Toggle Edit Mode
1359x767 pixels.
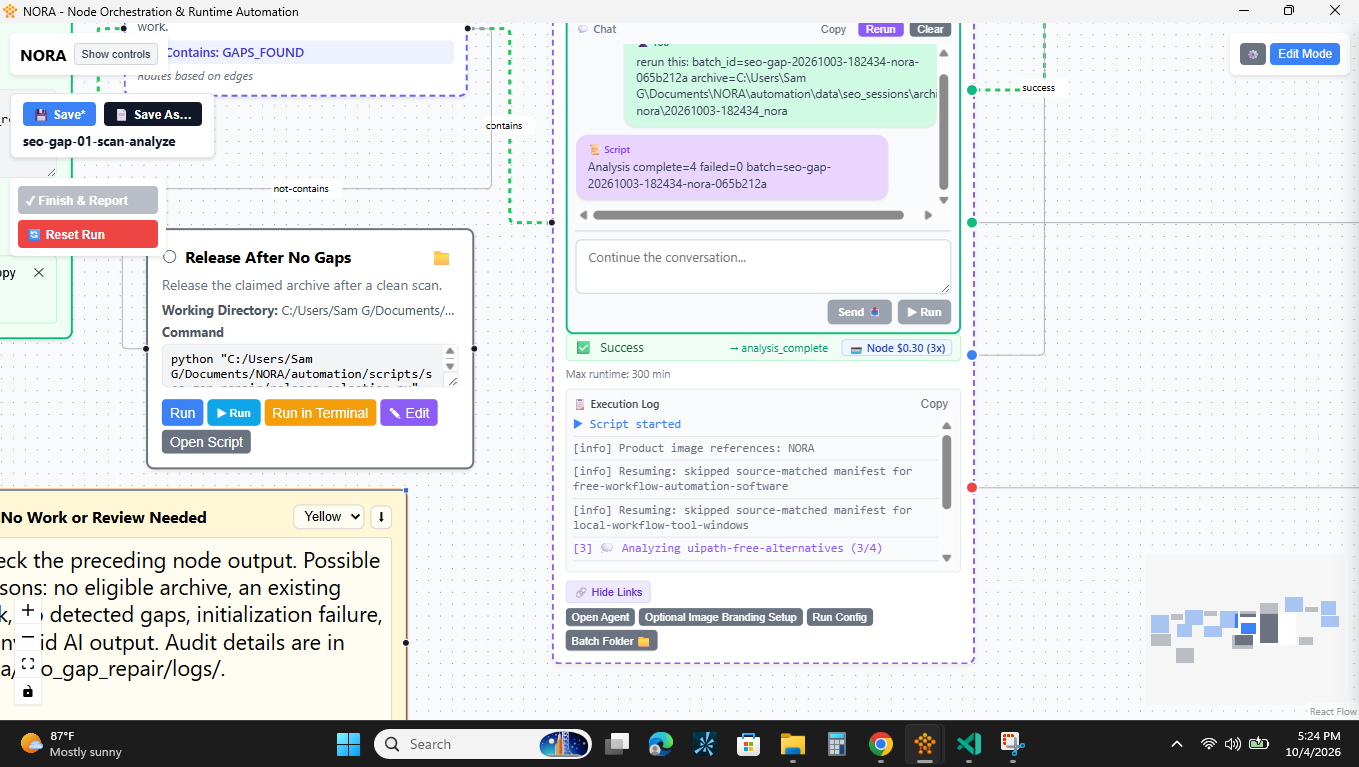1305,54
